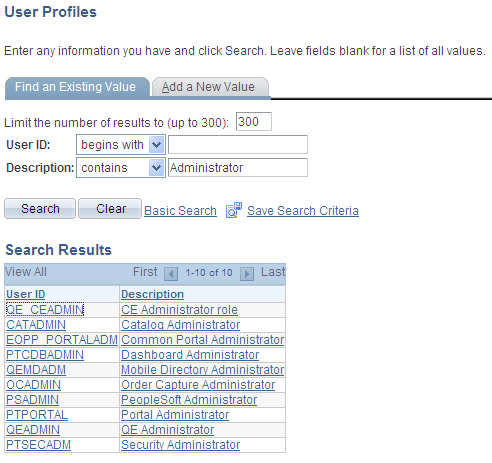Screen dimensions: 492x463
Task: Switch to Add a New Value tab
Action: click(x=209, y=87)
